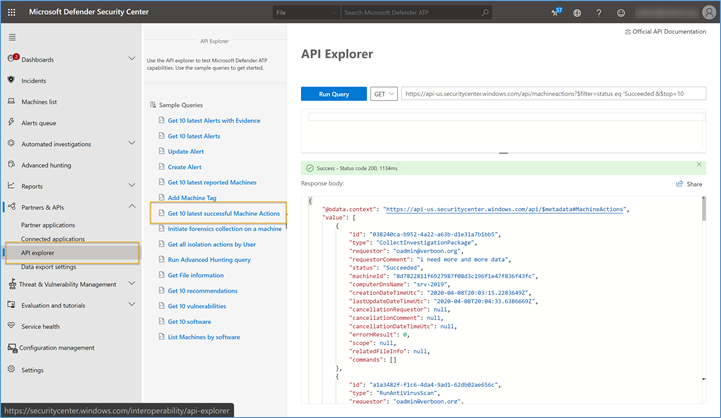Click the Settings gear icon
Screen dimensions: 721x418
tap(11, 369)
